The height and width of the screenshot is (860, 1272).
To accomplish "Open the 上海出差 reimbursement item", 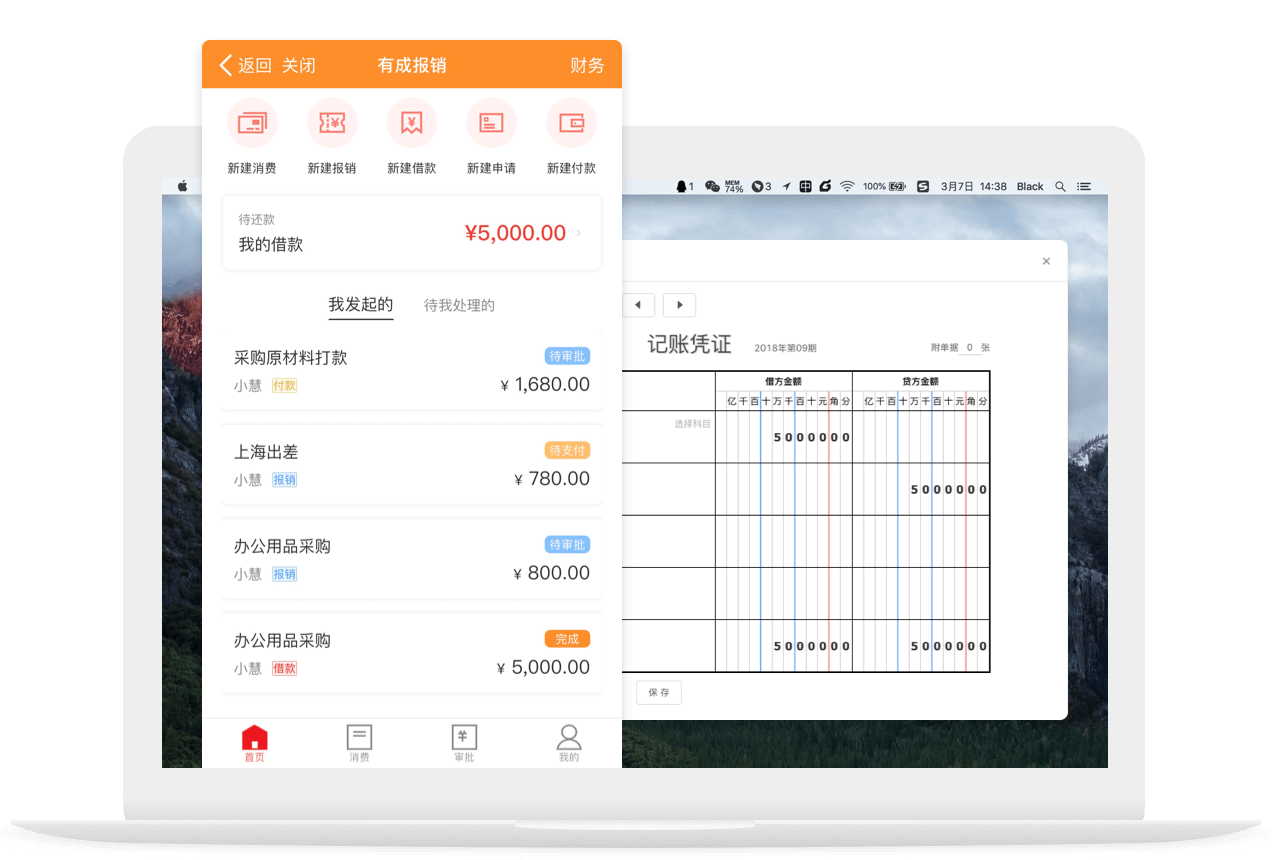I will pyautogui.click(x=412, y=465).
